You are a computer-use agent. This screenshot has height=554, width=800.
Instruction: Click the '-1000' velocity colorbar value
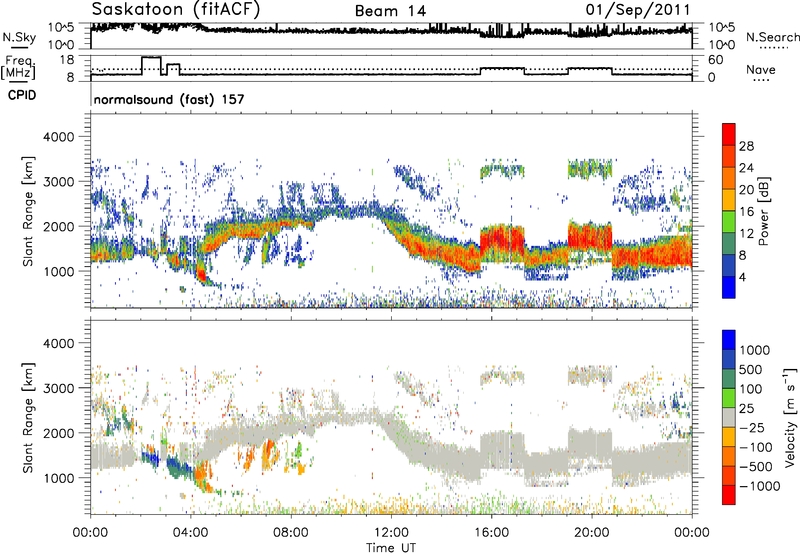pos(759,486)
